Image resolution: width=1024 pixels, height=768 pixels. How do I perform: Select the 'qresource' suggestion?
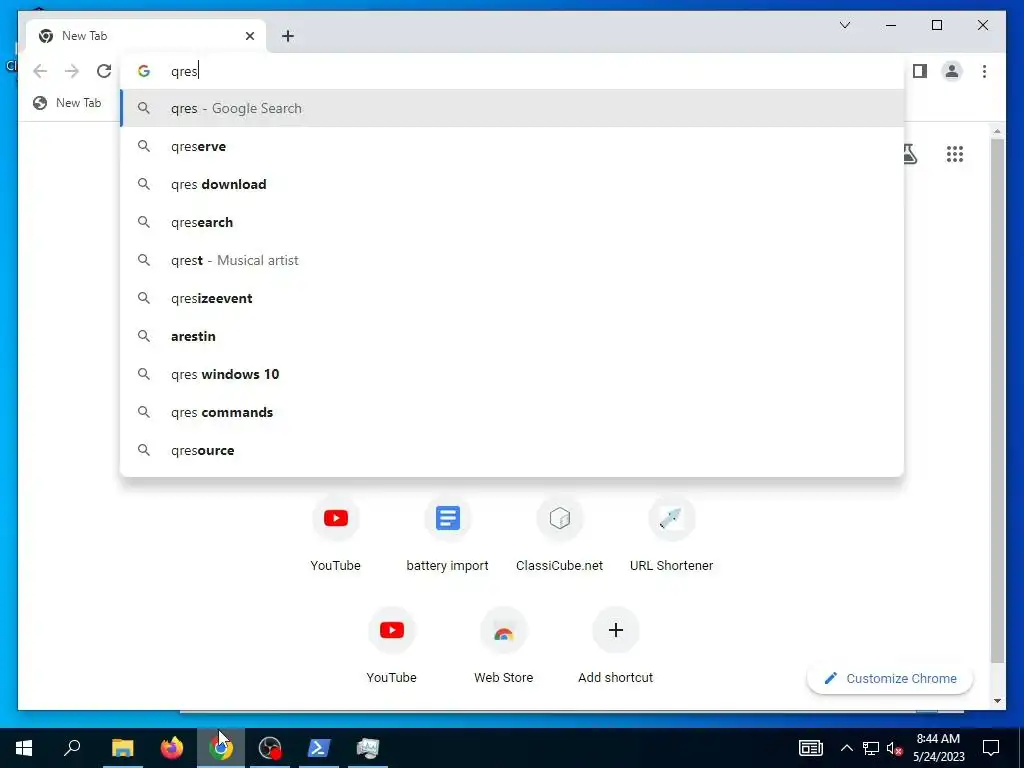(513, 450)
